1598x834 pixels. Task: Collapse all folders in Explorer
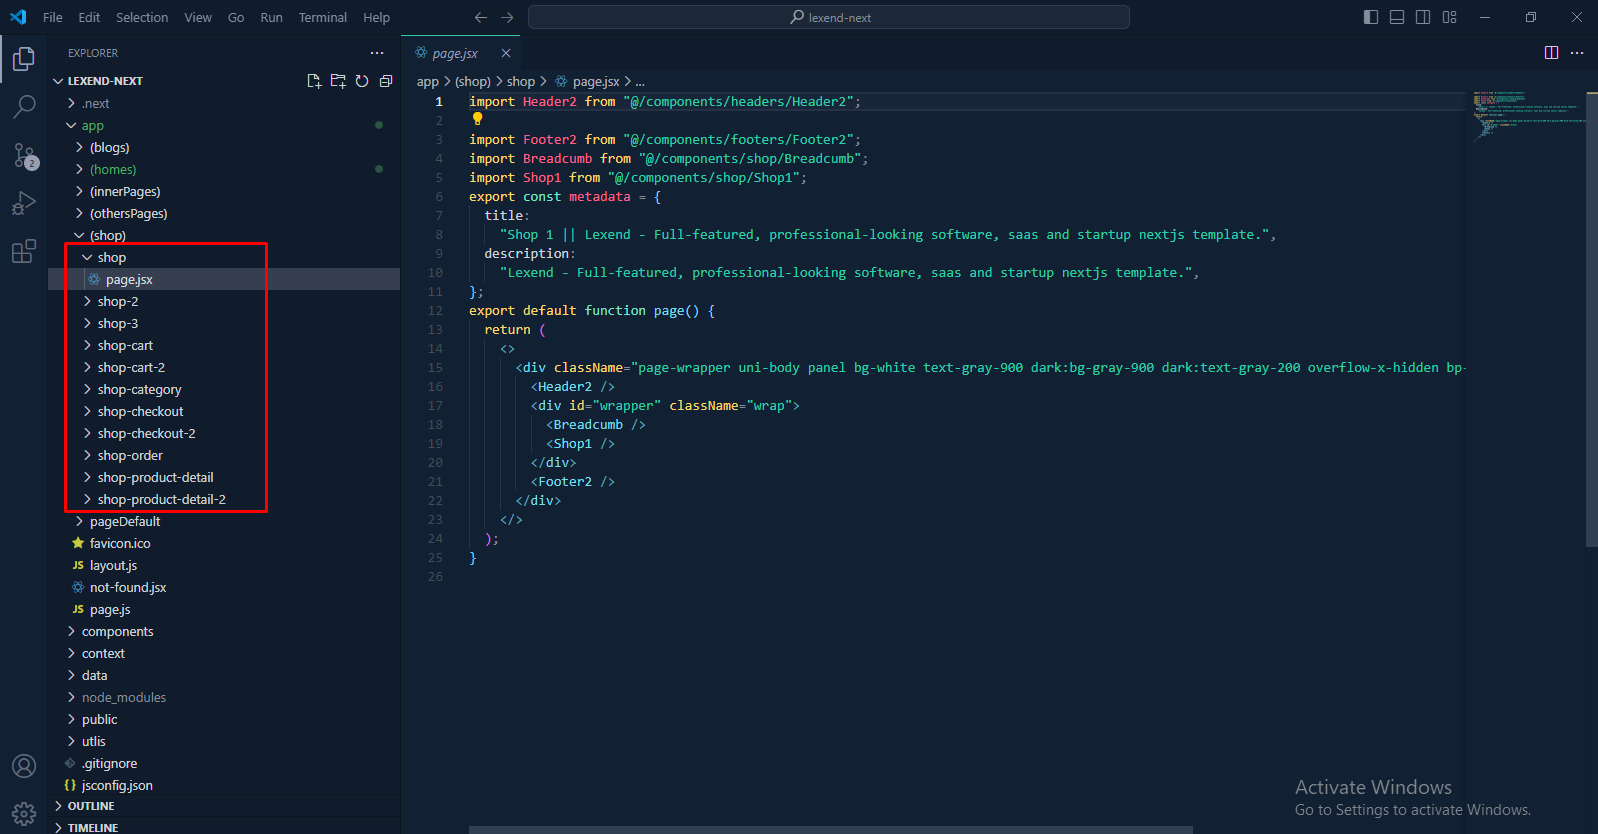(386, 81)
